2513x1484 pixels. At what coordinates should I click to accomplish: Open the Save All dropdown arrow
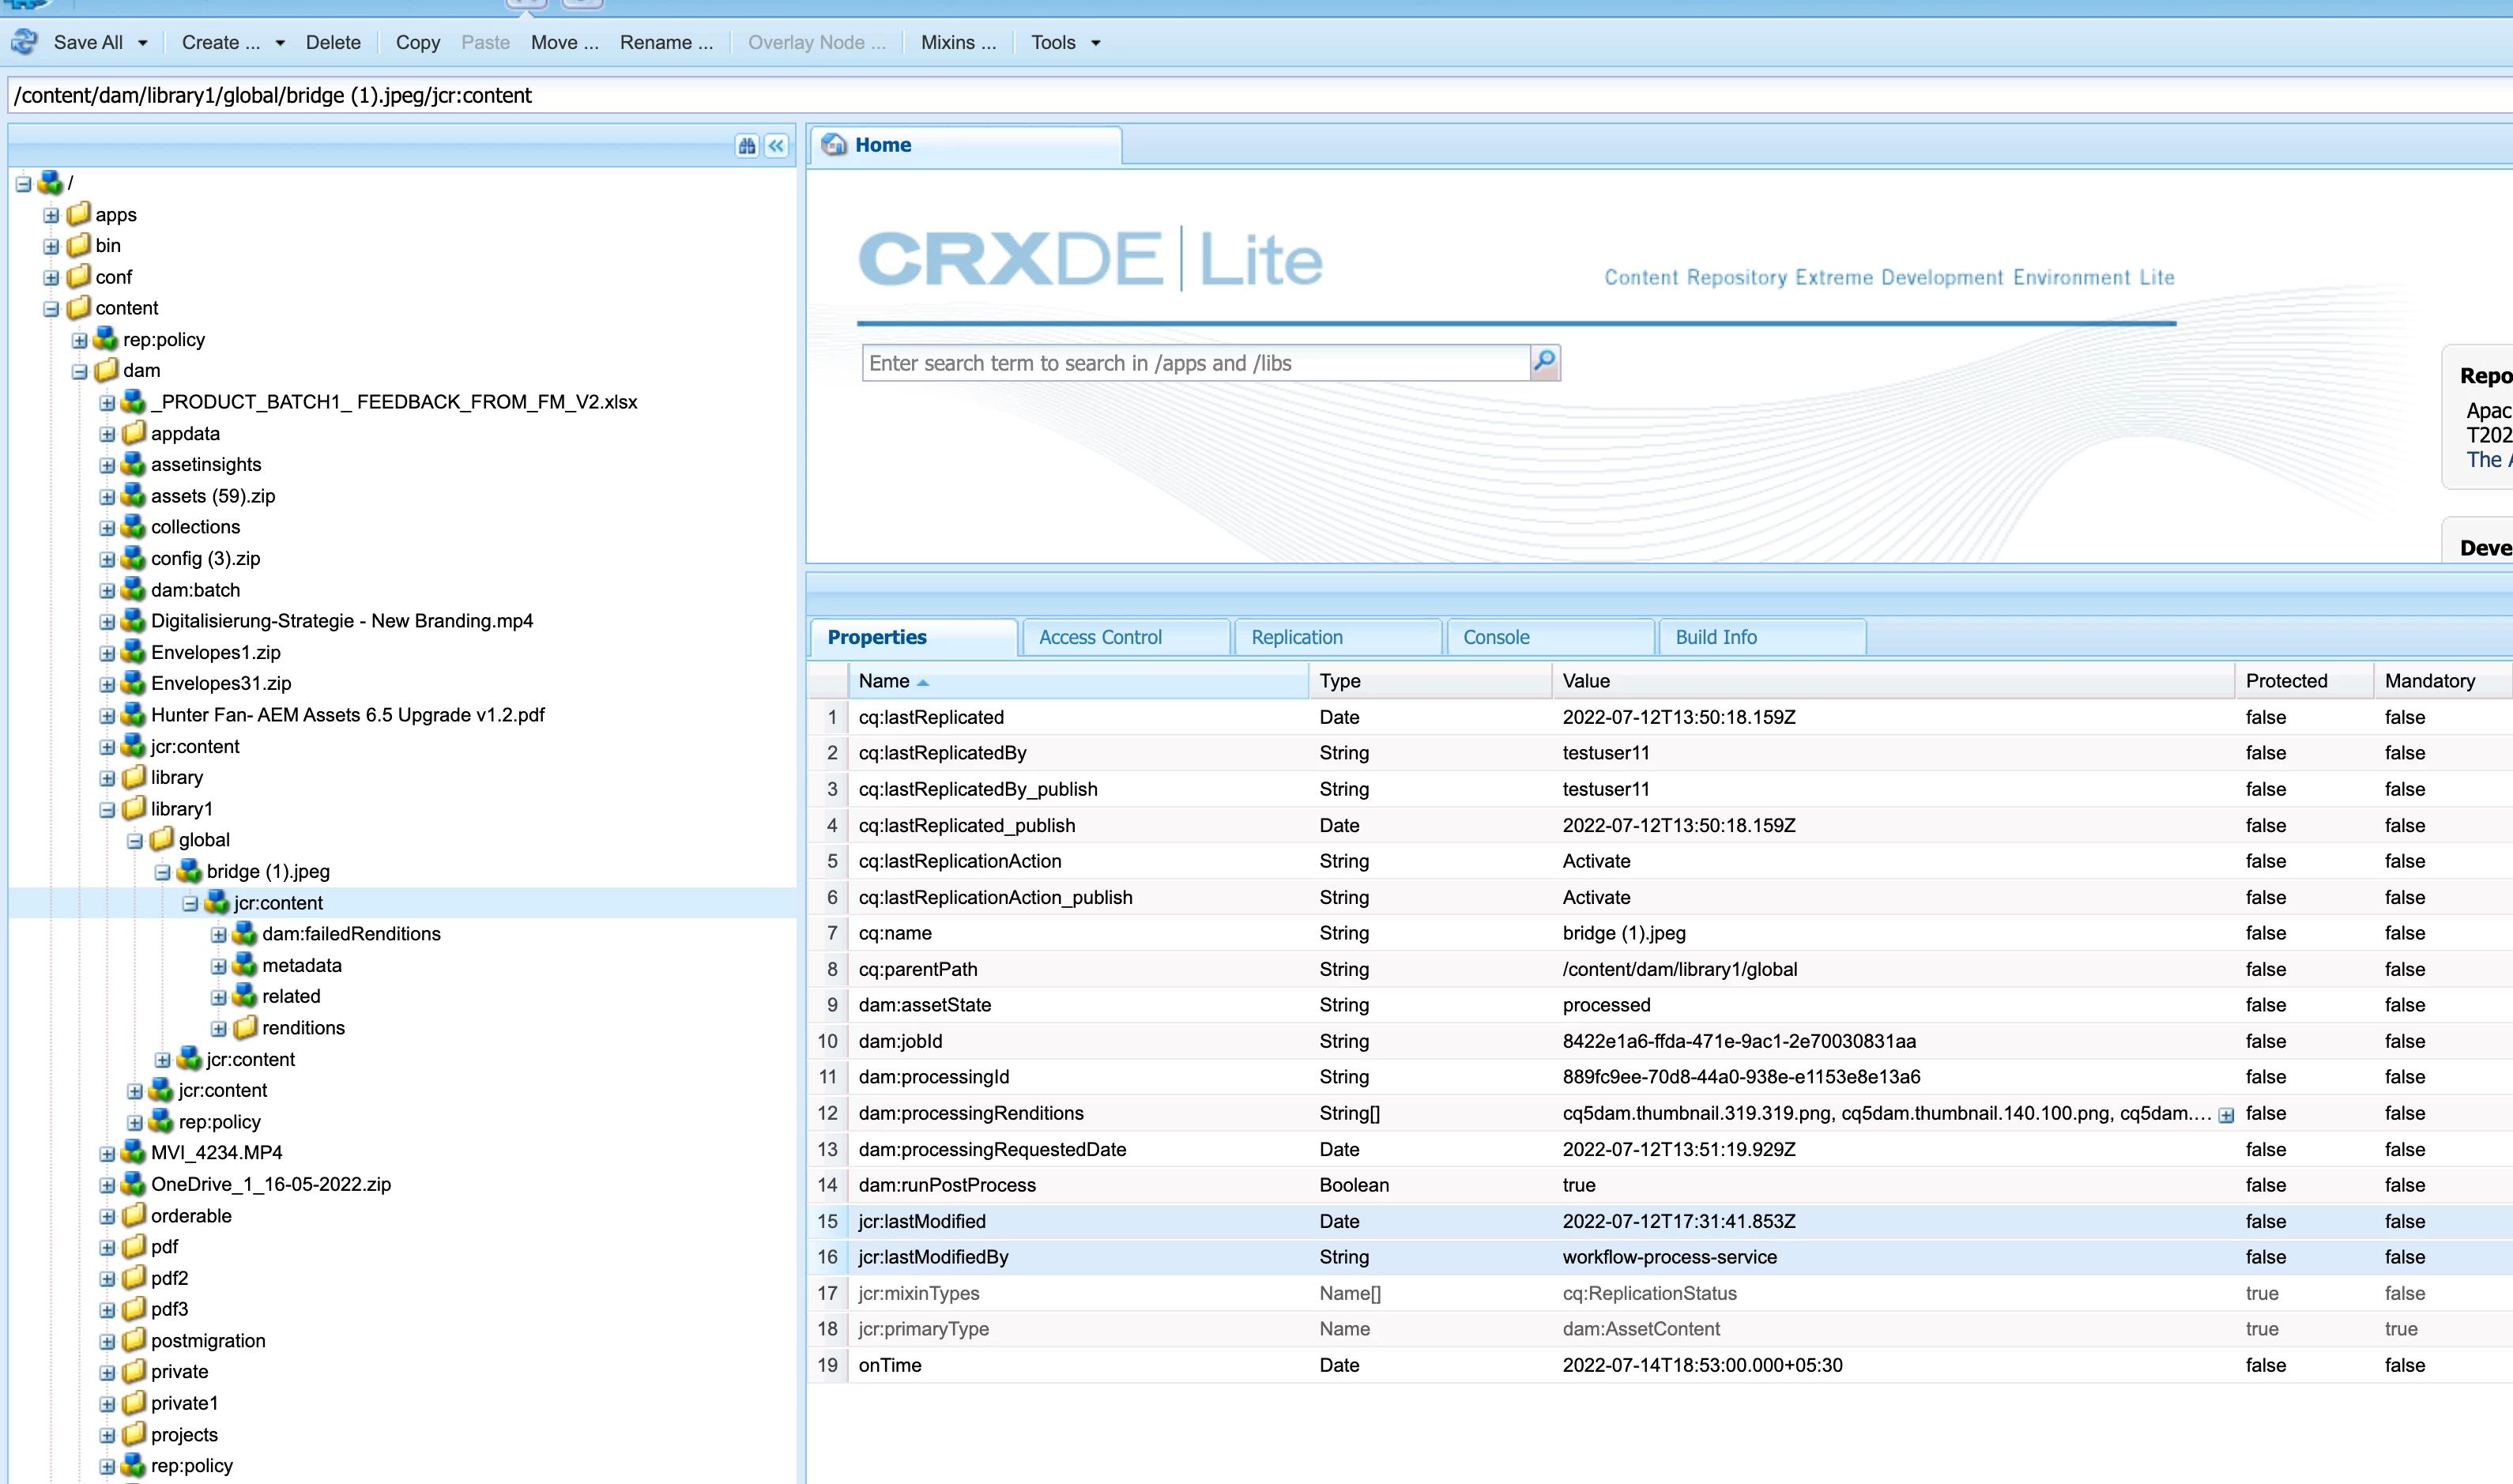pos(143,43)
